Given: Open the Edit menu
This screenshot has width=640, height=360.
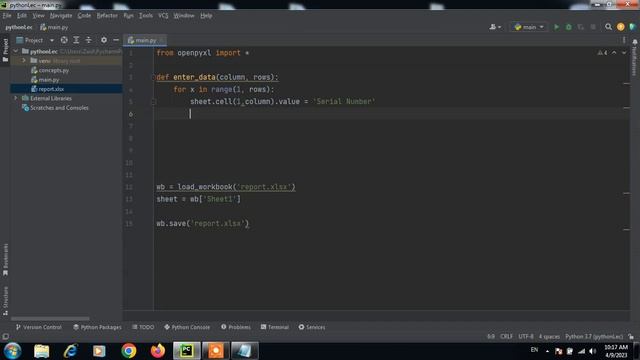Looking at the screenshot, I should pyautogui.click(x=22, y=16).
